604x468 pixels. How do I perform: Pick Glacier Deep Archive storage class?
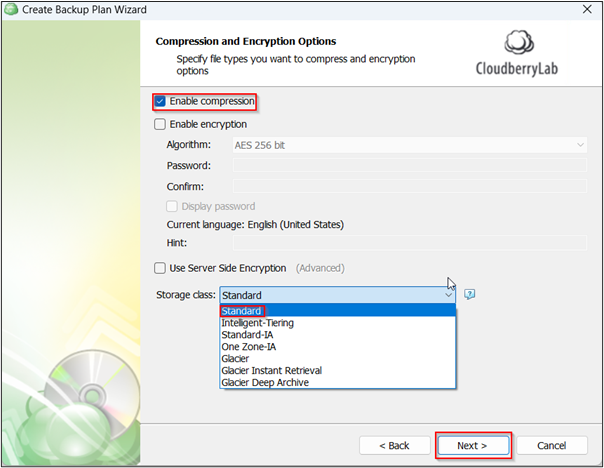click(265, 382)
